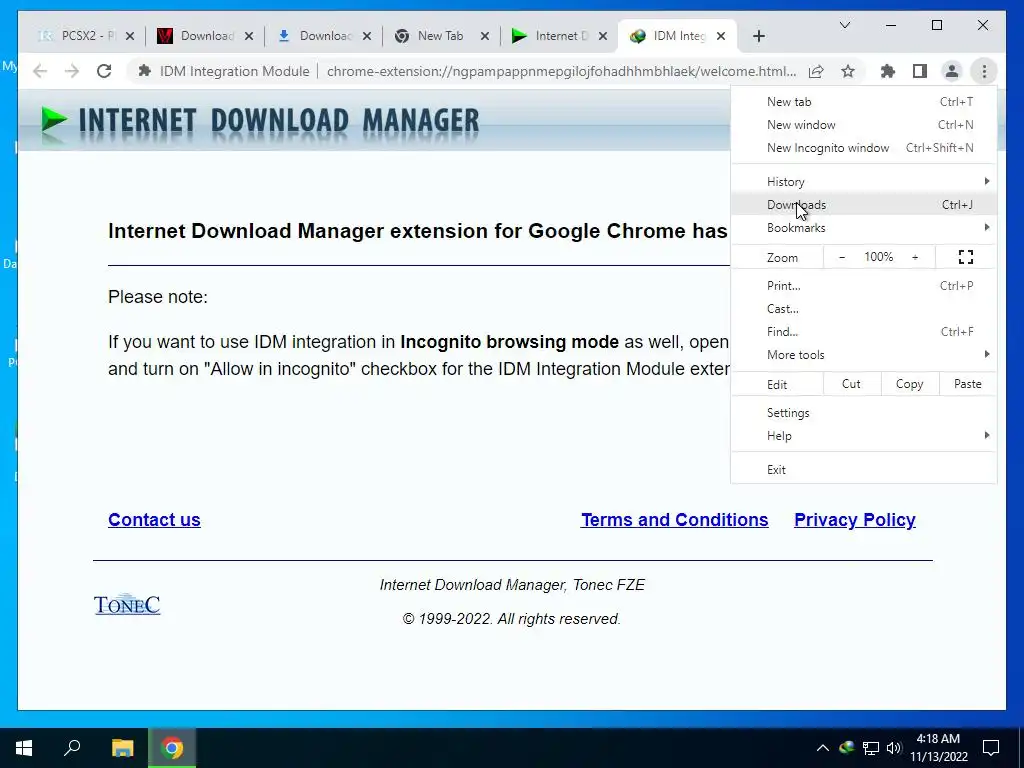Screen dimensions: 1024x768
Task: Click the forward navigation arrow
Action: point(72,71)
